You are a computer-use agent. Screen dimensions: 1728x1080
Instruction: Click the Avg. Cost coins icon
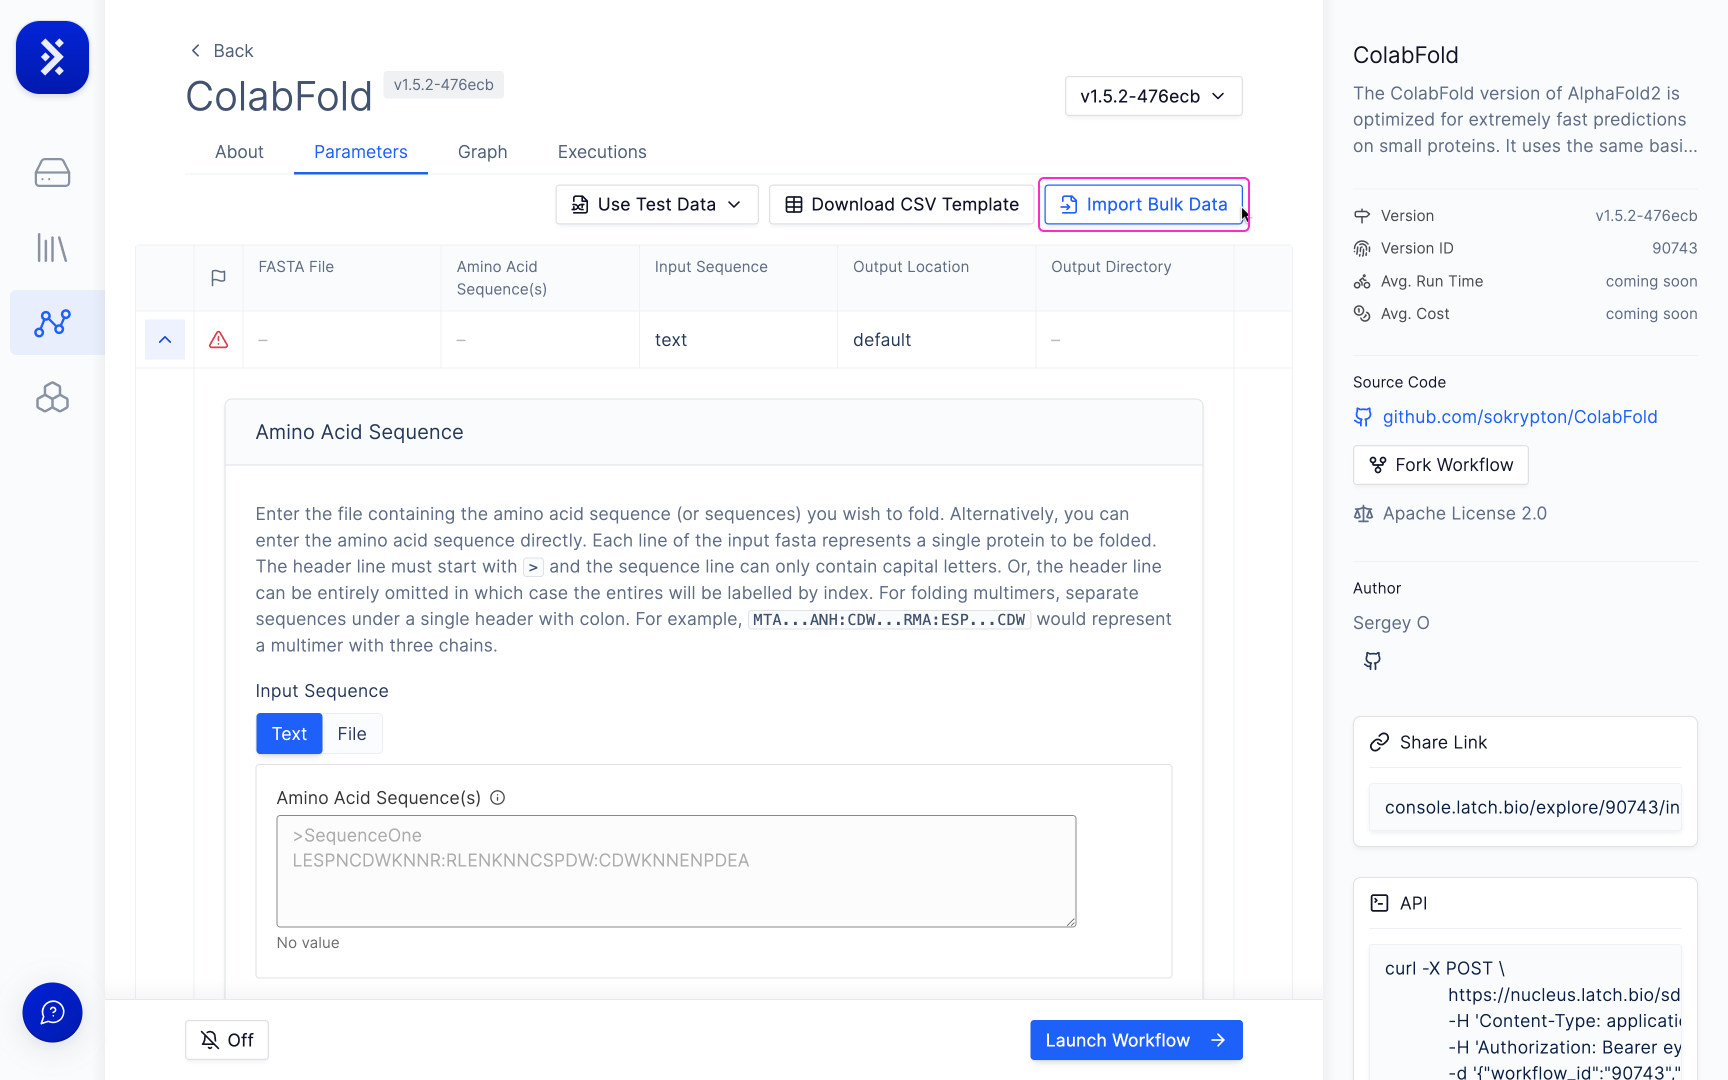(1362, 314)
